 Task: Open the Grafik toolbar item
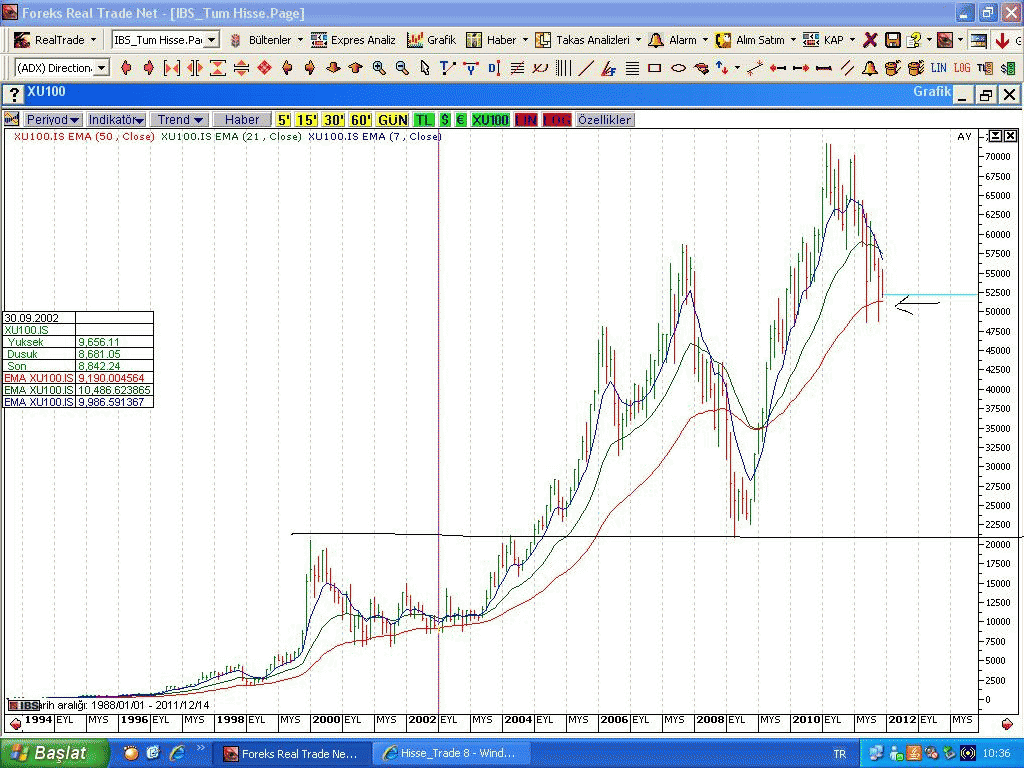pos(431,40)
